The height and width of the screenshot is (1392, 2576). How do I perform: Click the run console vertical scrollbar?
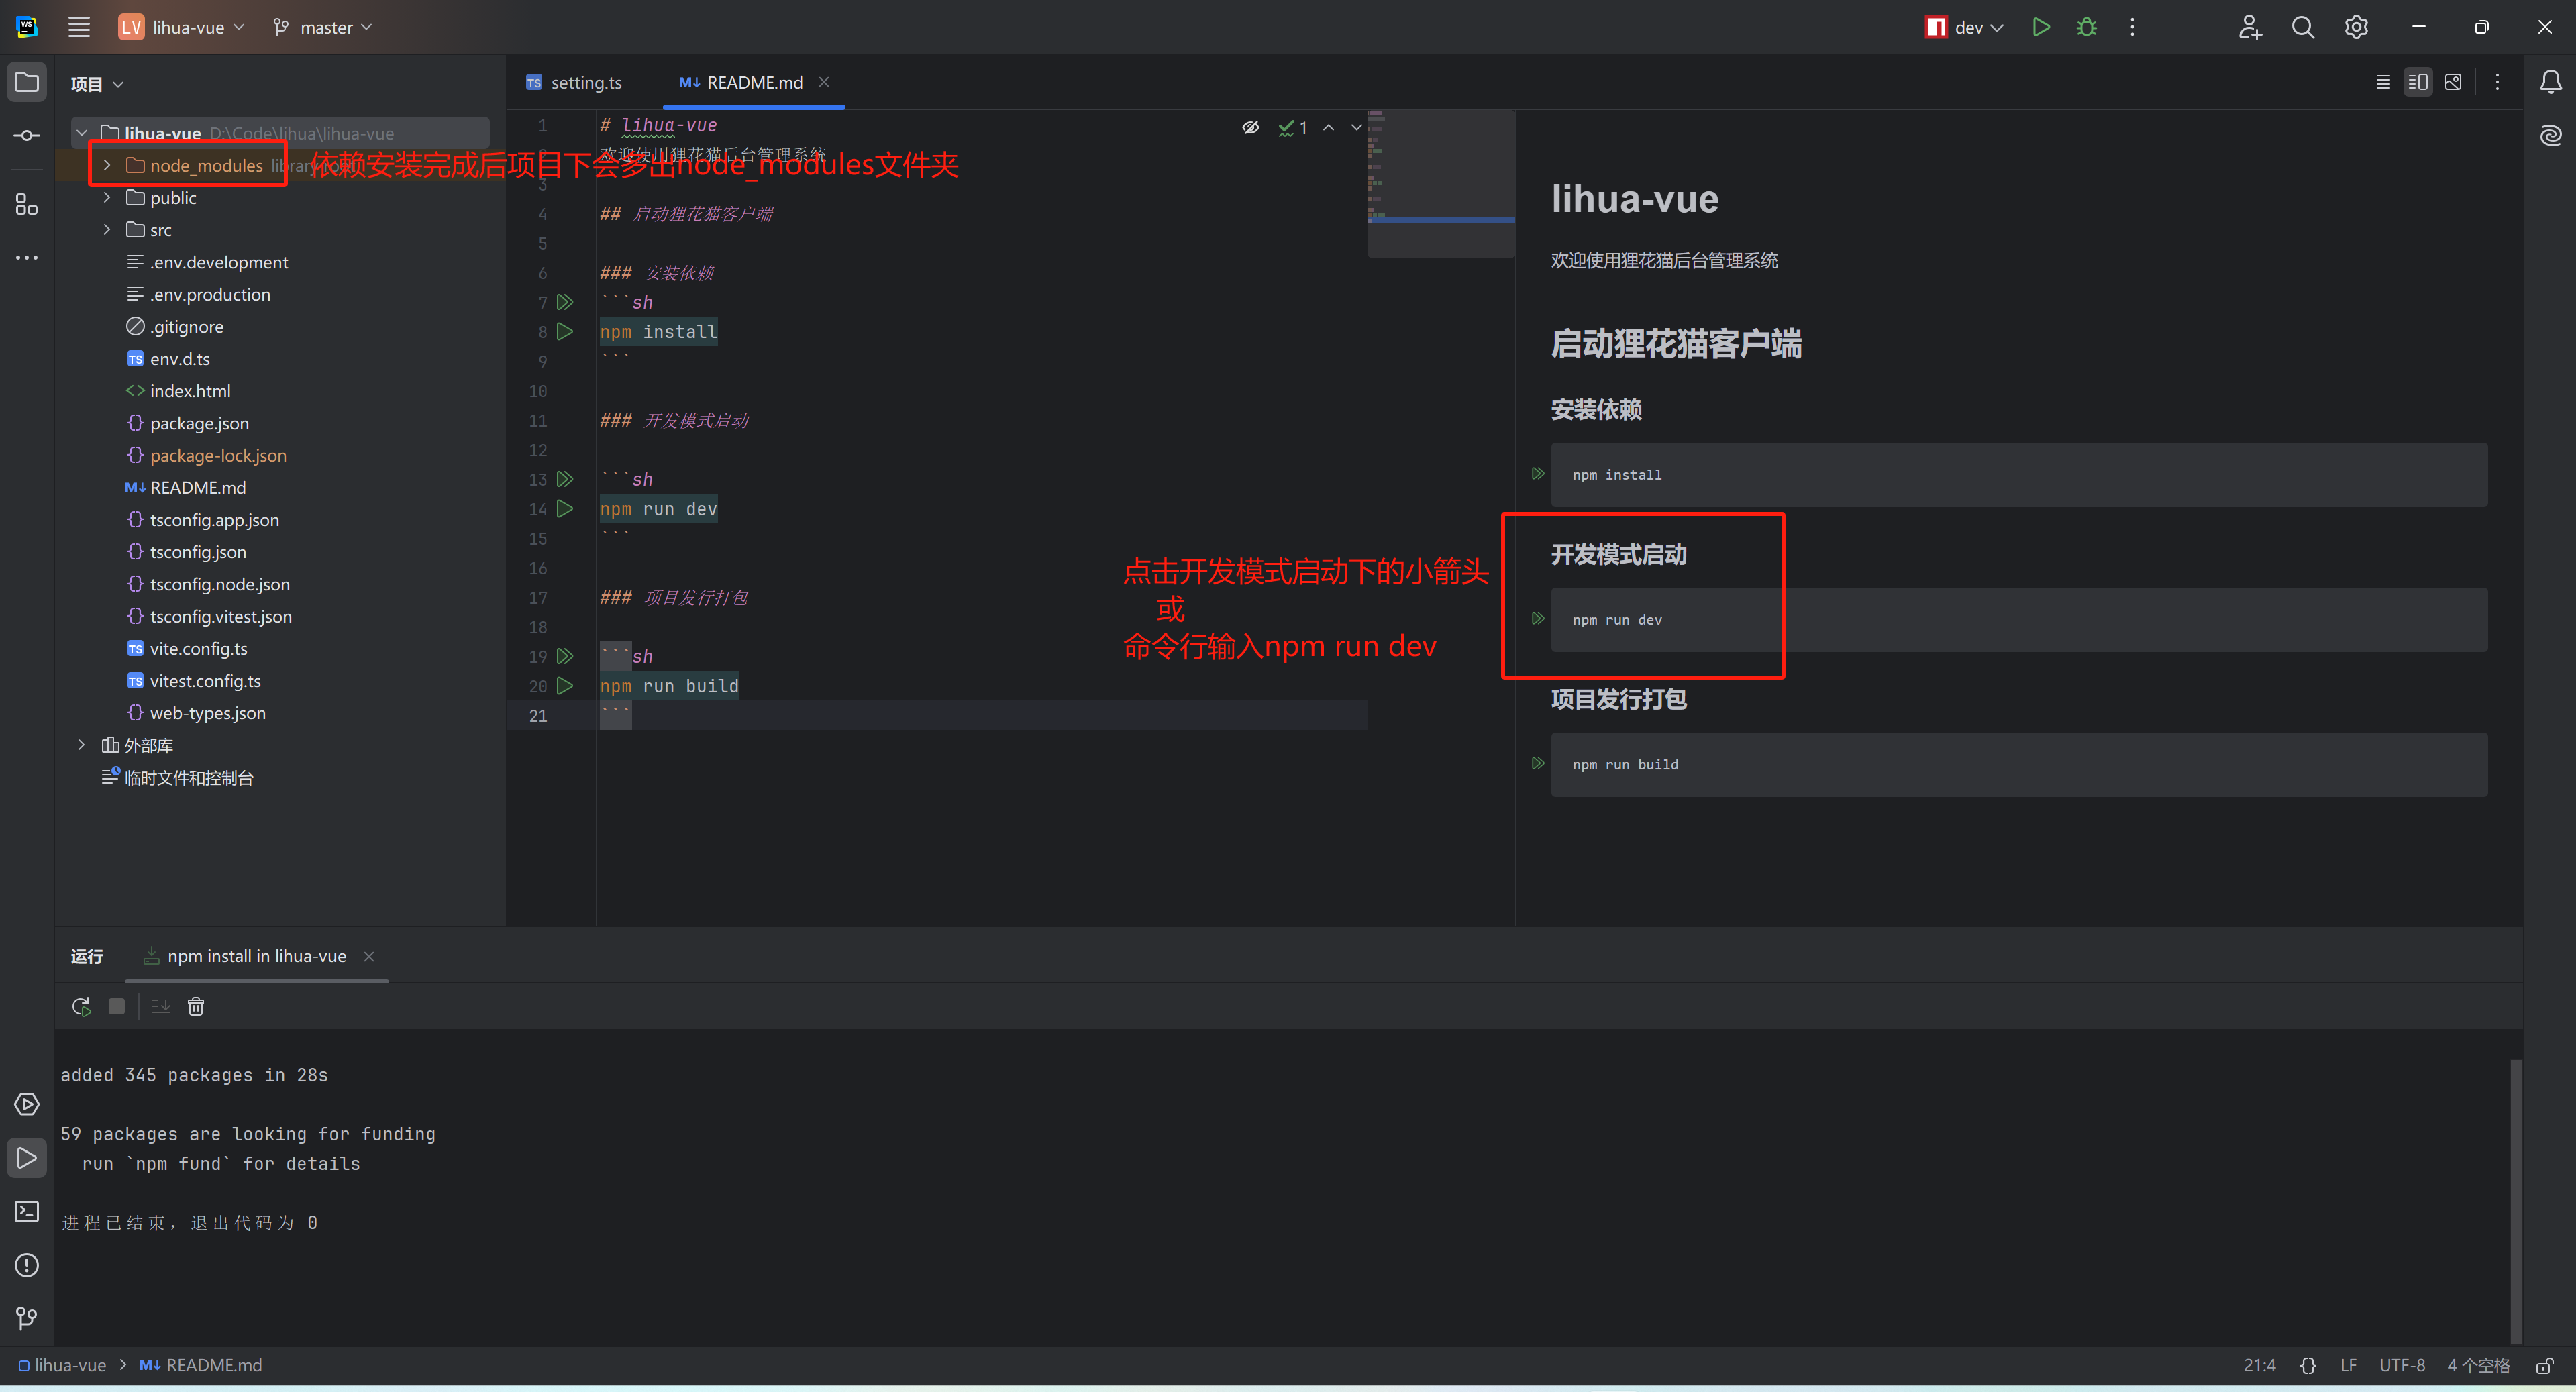(x=2515, y=1200)
